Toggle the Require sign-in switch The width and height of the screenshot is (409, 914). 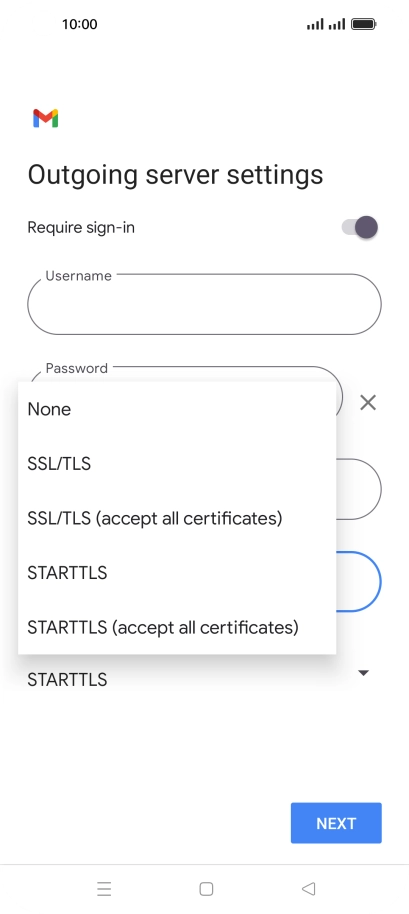click(x=360, y=227)
